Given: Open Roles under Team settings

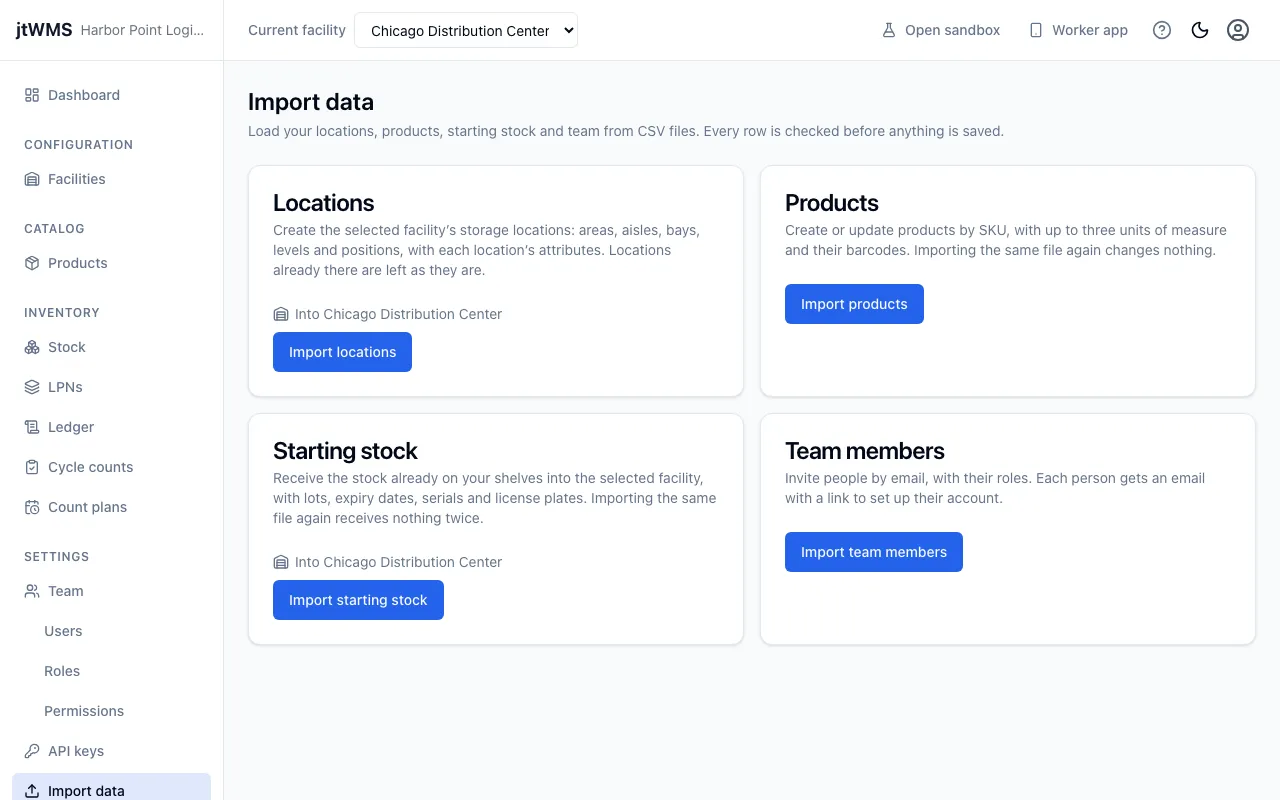Looking at the screenshot, I should pos(62,671).
